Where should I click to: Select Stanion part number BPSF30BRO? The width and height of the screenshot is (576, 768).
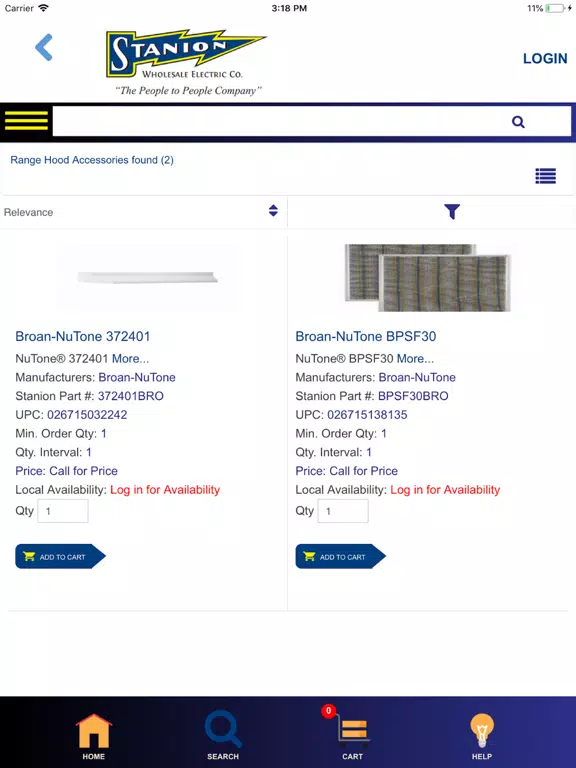[x=413, y=396]
